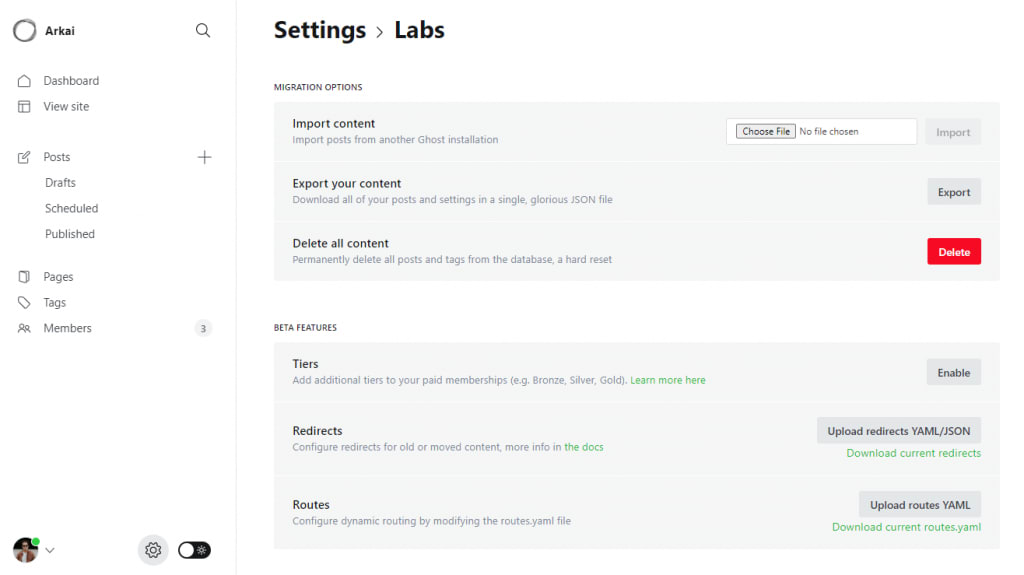The height and width of the screenshot is (575, 1024).
Task: Click Export content button
Action: coord(953,192)
